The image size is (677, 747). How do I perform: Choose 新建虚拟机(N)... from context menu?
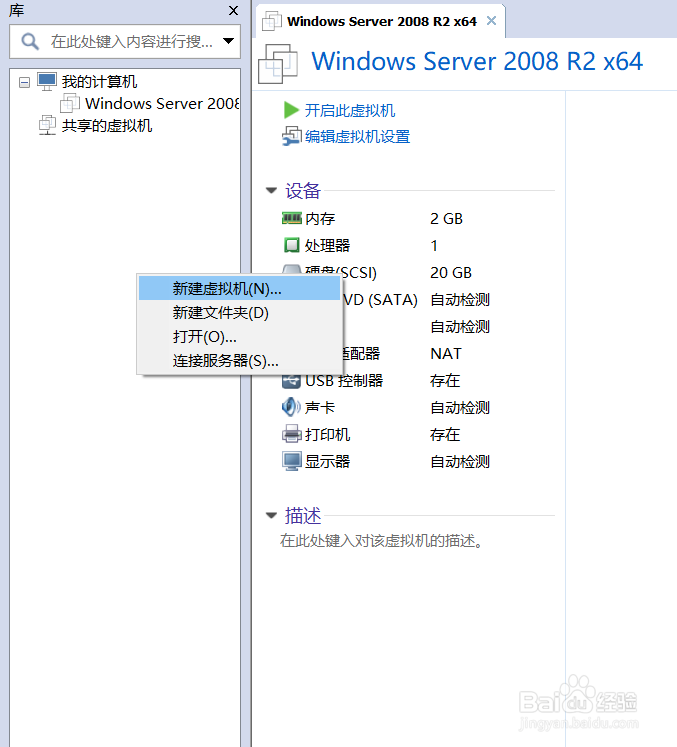point(239,289)
